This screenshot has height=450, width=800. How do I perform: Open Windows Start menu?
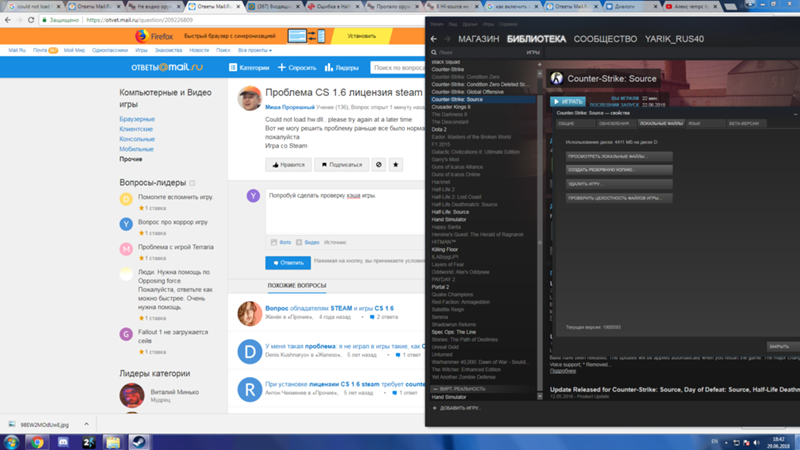[x=11, y=442]
